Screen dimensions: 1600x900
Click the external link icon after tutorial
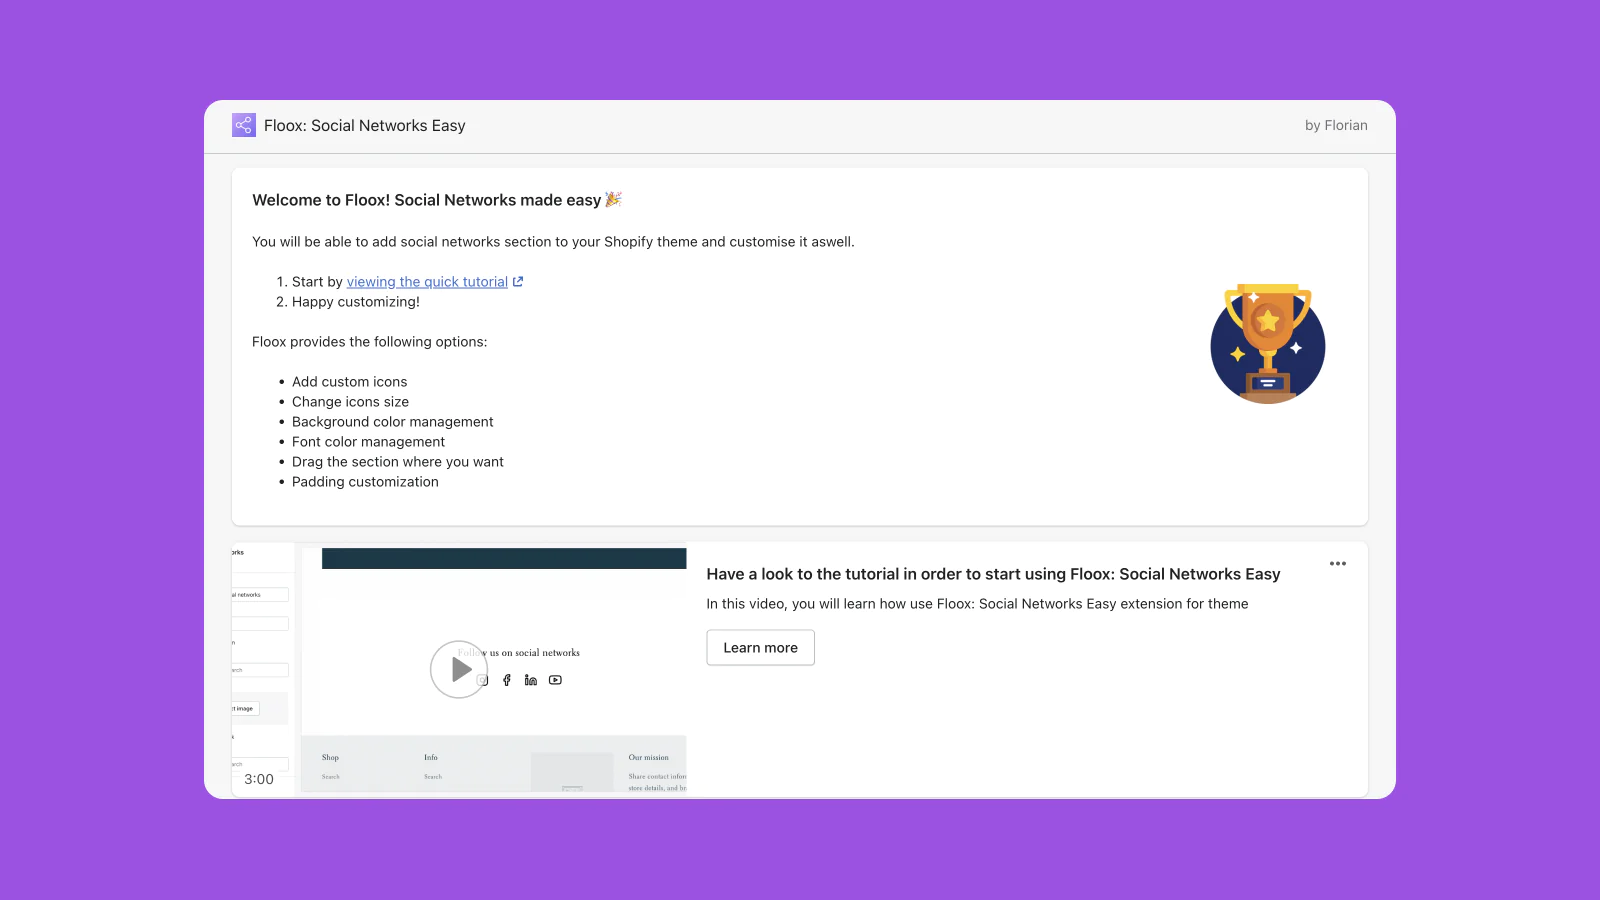tap(518, 282)
